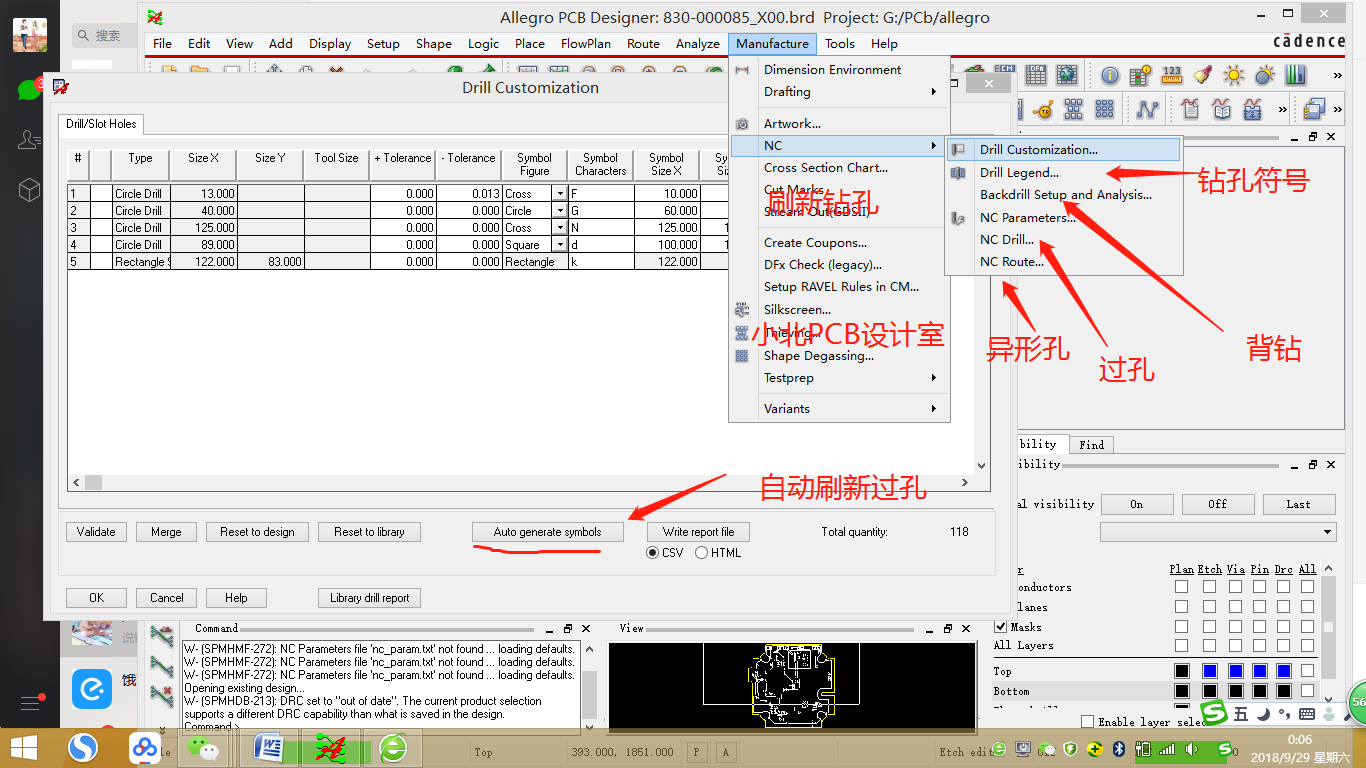This screenshot has height=768, width=1366.
Task: Open the global visibility combo box
Action: click(x=1218, y=532)
